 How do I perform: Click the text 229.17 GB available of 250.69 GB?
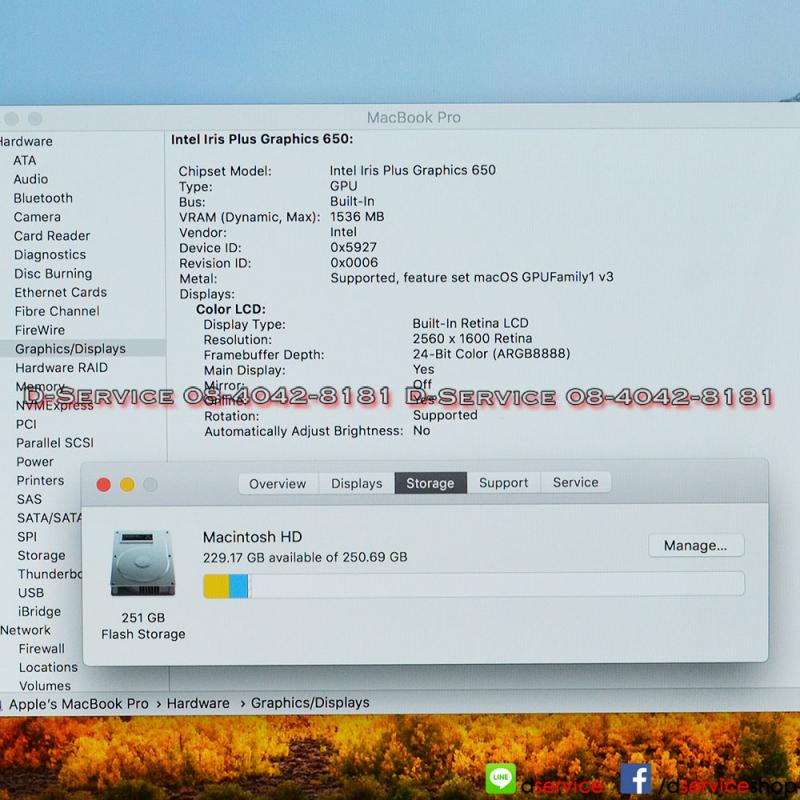pyautogui.click(x=305, y=558)
